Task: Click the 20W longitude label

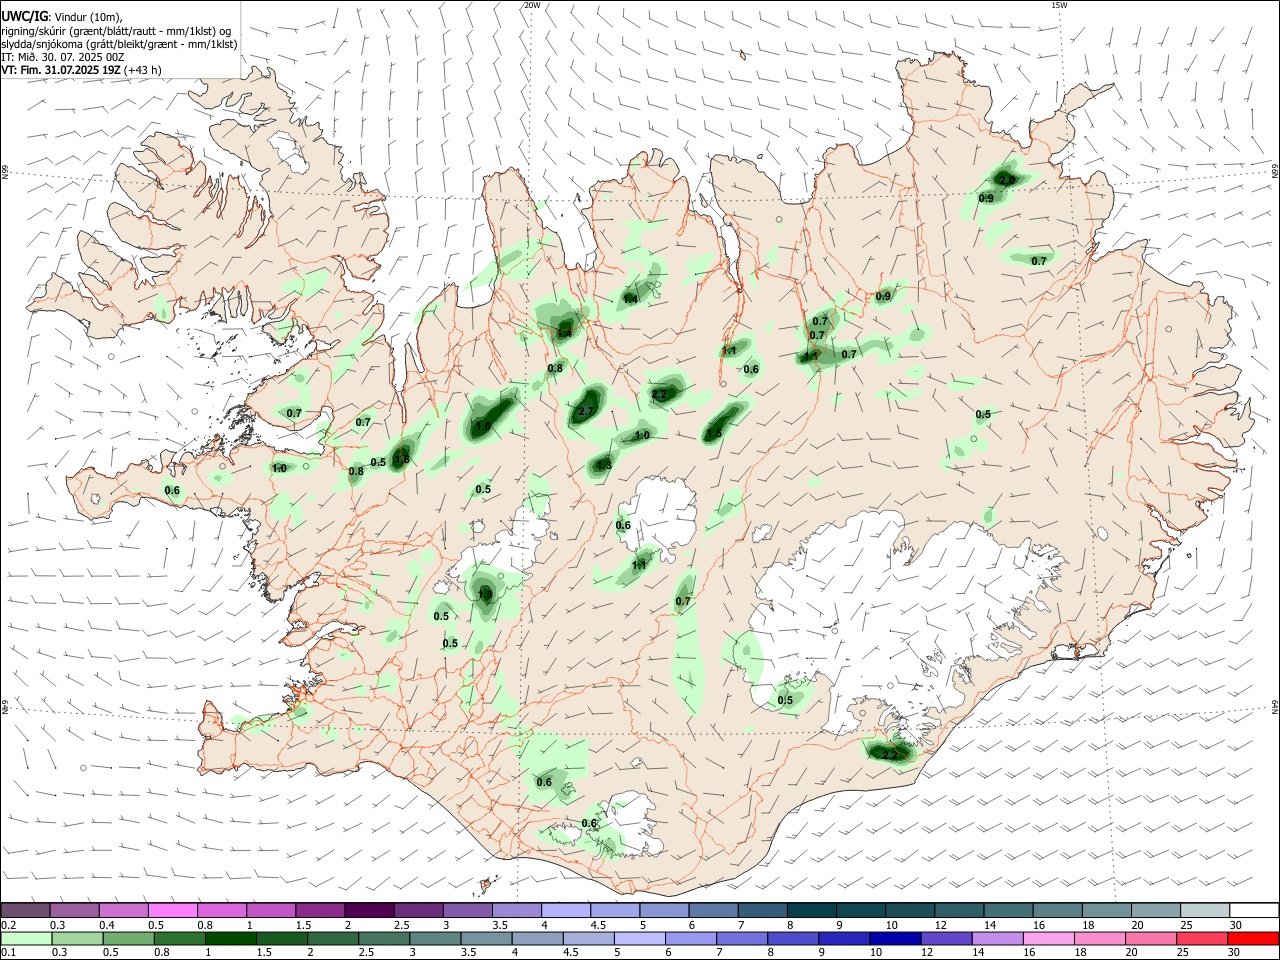Action: tap(532, 5)
